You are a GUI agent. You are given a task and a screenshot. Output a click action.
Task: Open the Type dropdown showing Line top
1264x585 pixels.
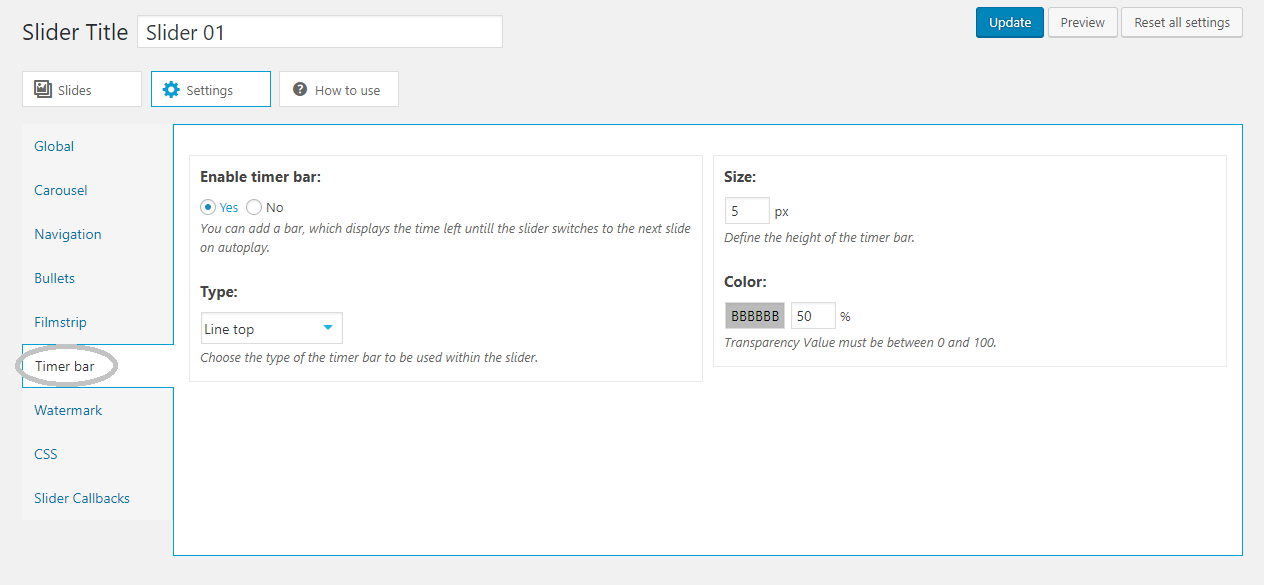pyautogui.click(x=272, y=328)
